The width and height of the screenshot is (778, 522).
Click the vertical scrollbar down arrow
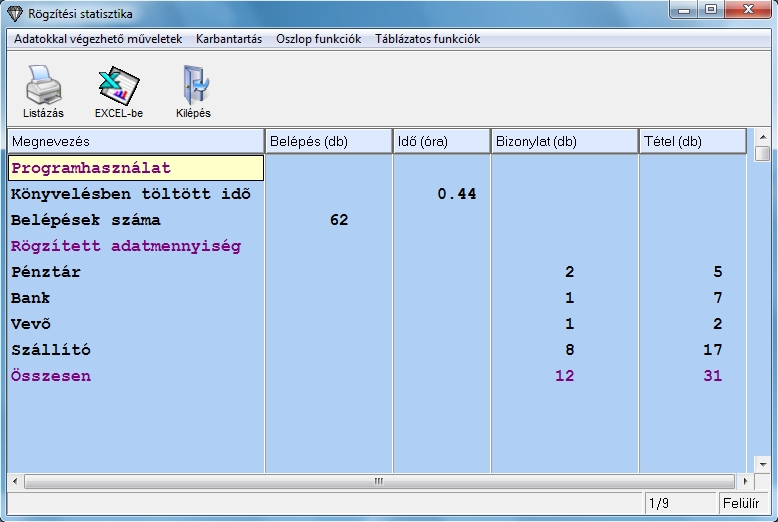pyautogui.click(x=763, y=466)
